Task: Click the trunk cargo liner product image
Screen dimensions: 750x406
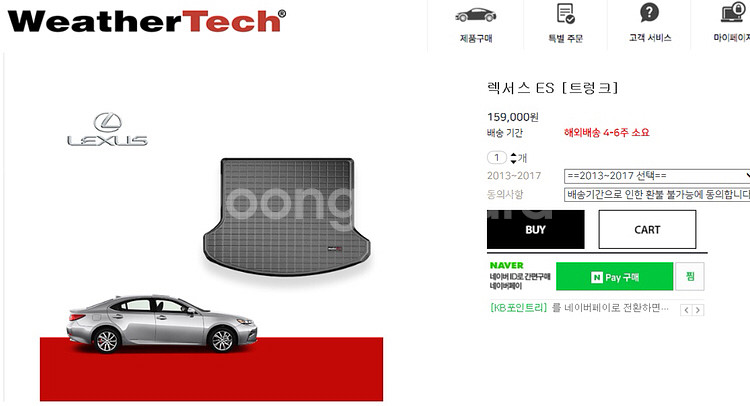Action: pos(287,217)
